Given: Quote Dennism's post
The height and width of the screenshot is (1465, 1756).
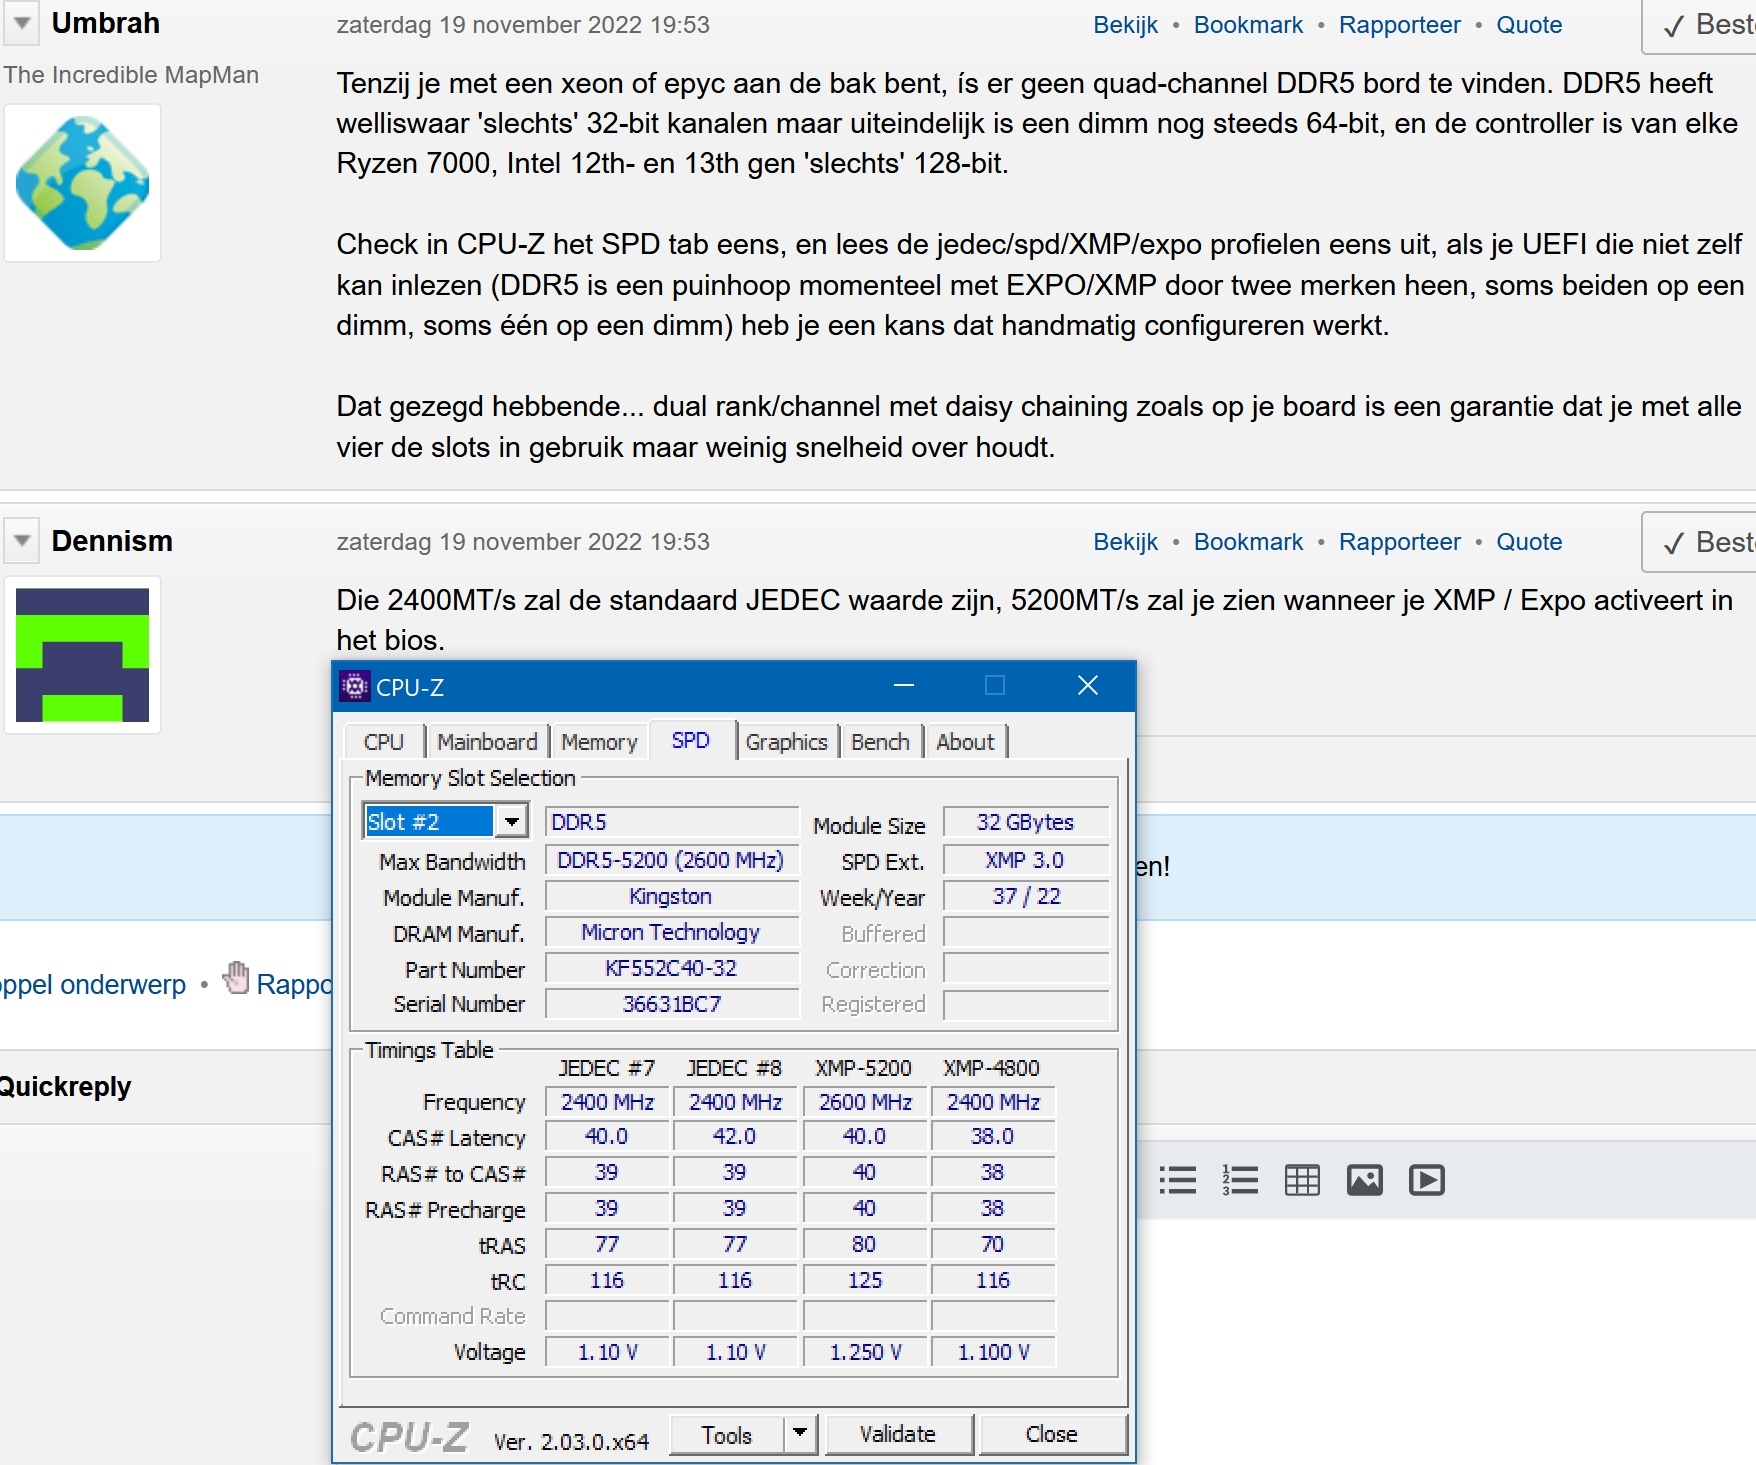Looking at the screenshot, I should click(1529, 542).
